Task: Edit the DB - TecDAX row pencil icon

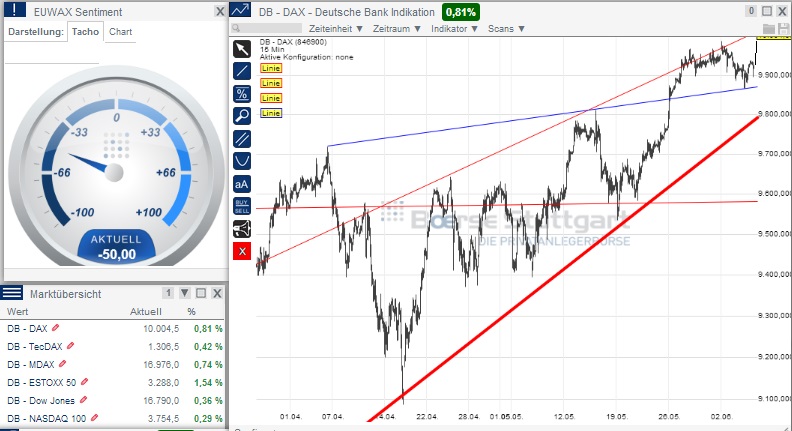Action: pyautogui.click(x=71, y=346)
